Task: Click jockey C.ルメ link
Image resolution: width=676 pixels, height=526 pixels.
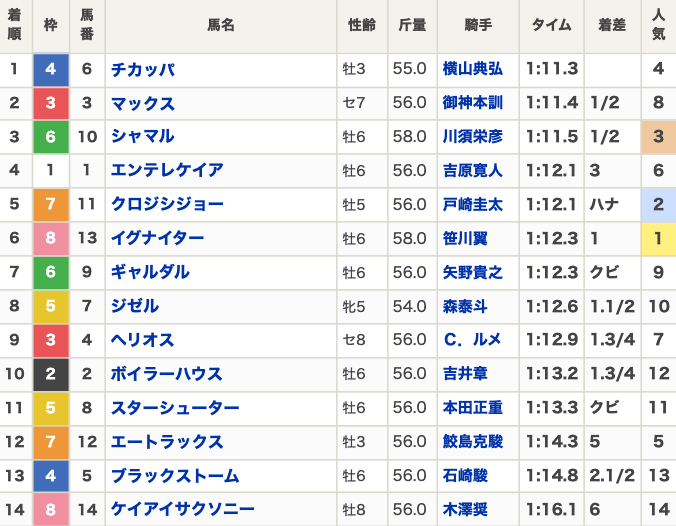Action: tap(473, 341)
